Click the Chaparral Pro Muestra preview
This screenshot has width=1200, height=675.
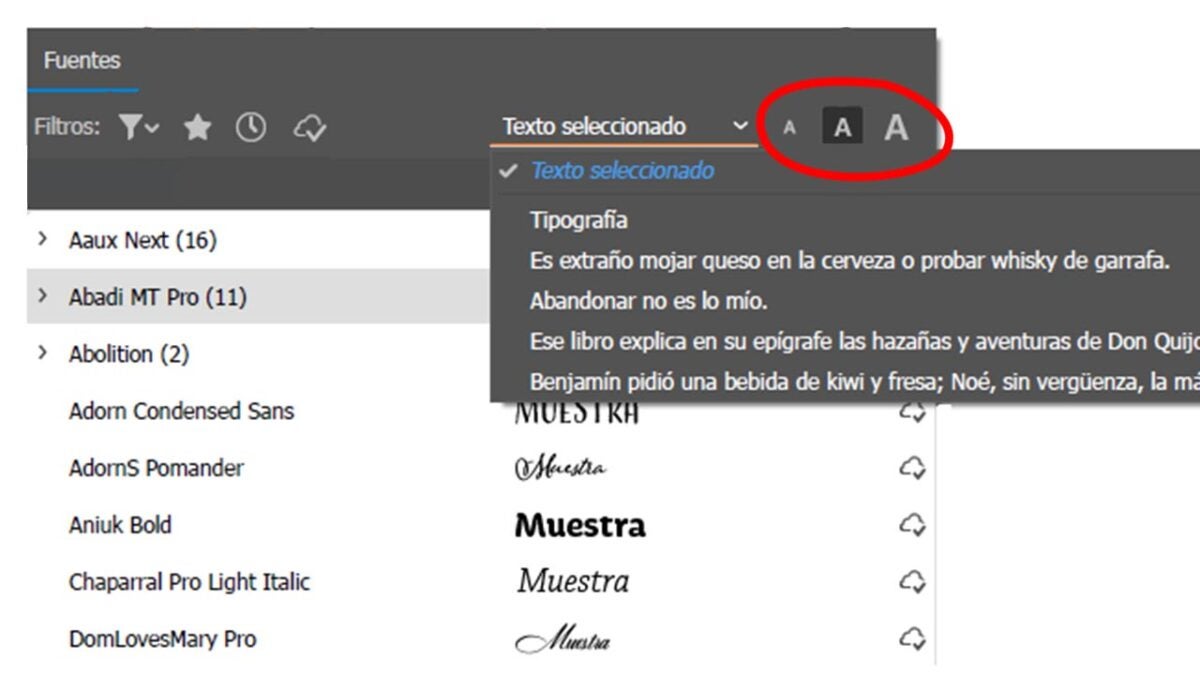(573, 581)
